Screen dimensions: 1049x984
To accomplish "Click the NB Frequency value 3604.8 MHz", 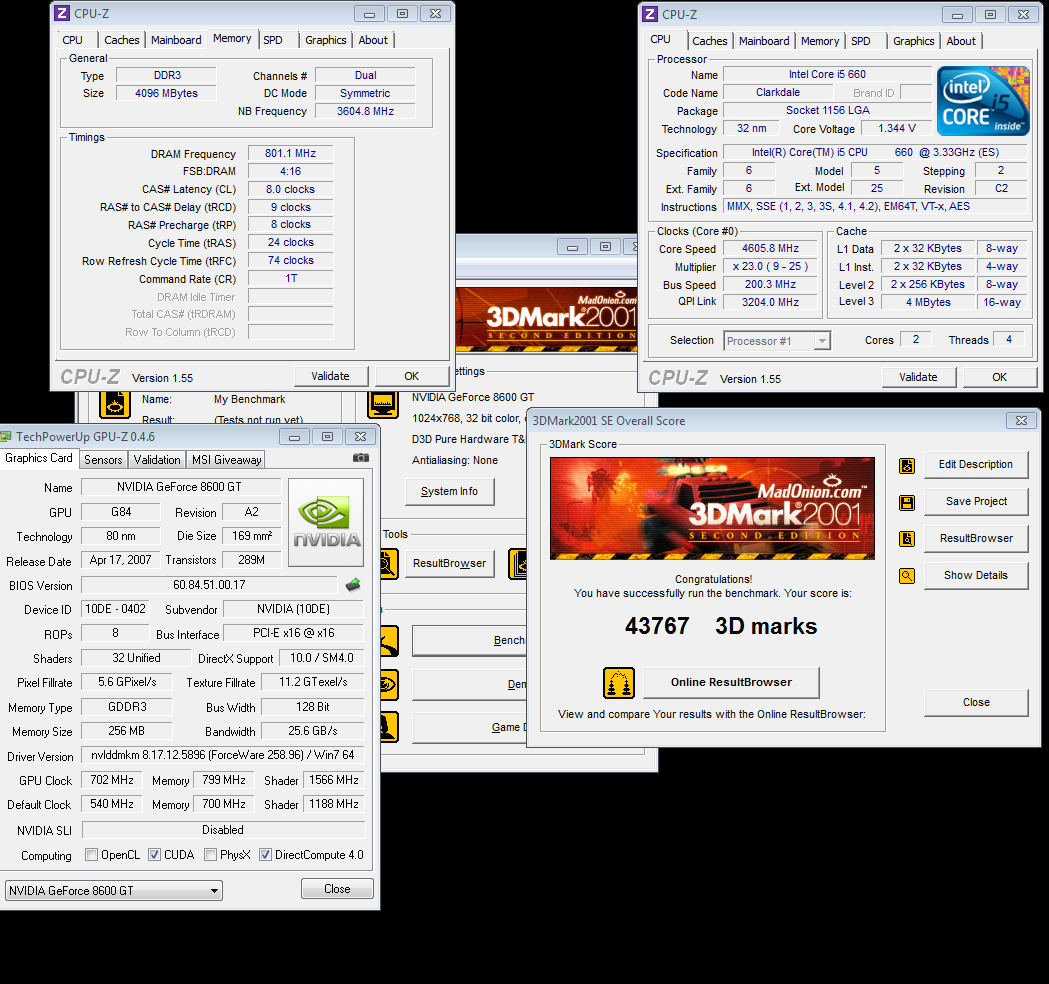I will pyautogui.click(x=365, y=111).
